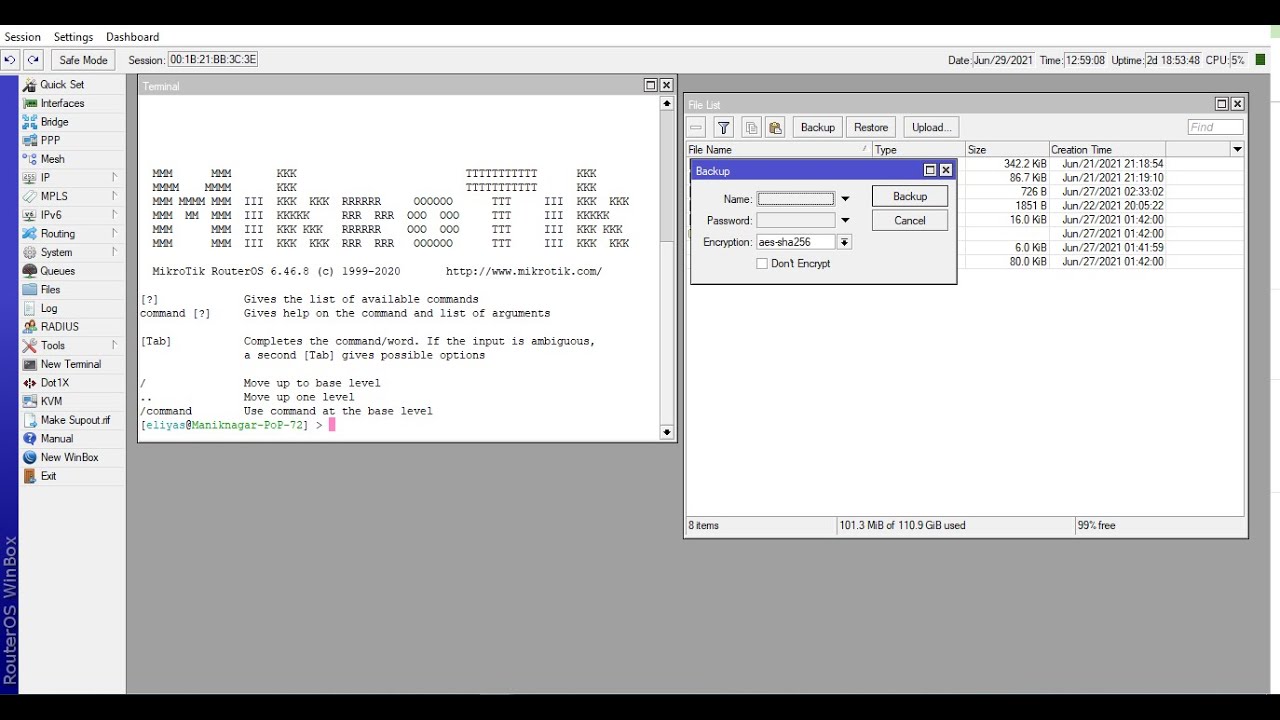
Task: Sort by the Size column header
Action: click(x=1006, y=149)
